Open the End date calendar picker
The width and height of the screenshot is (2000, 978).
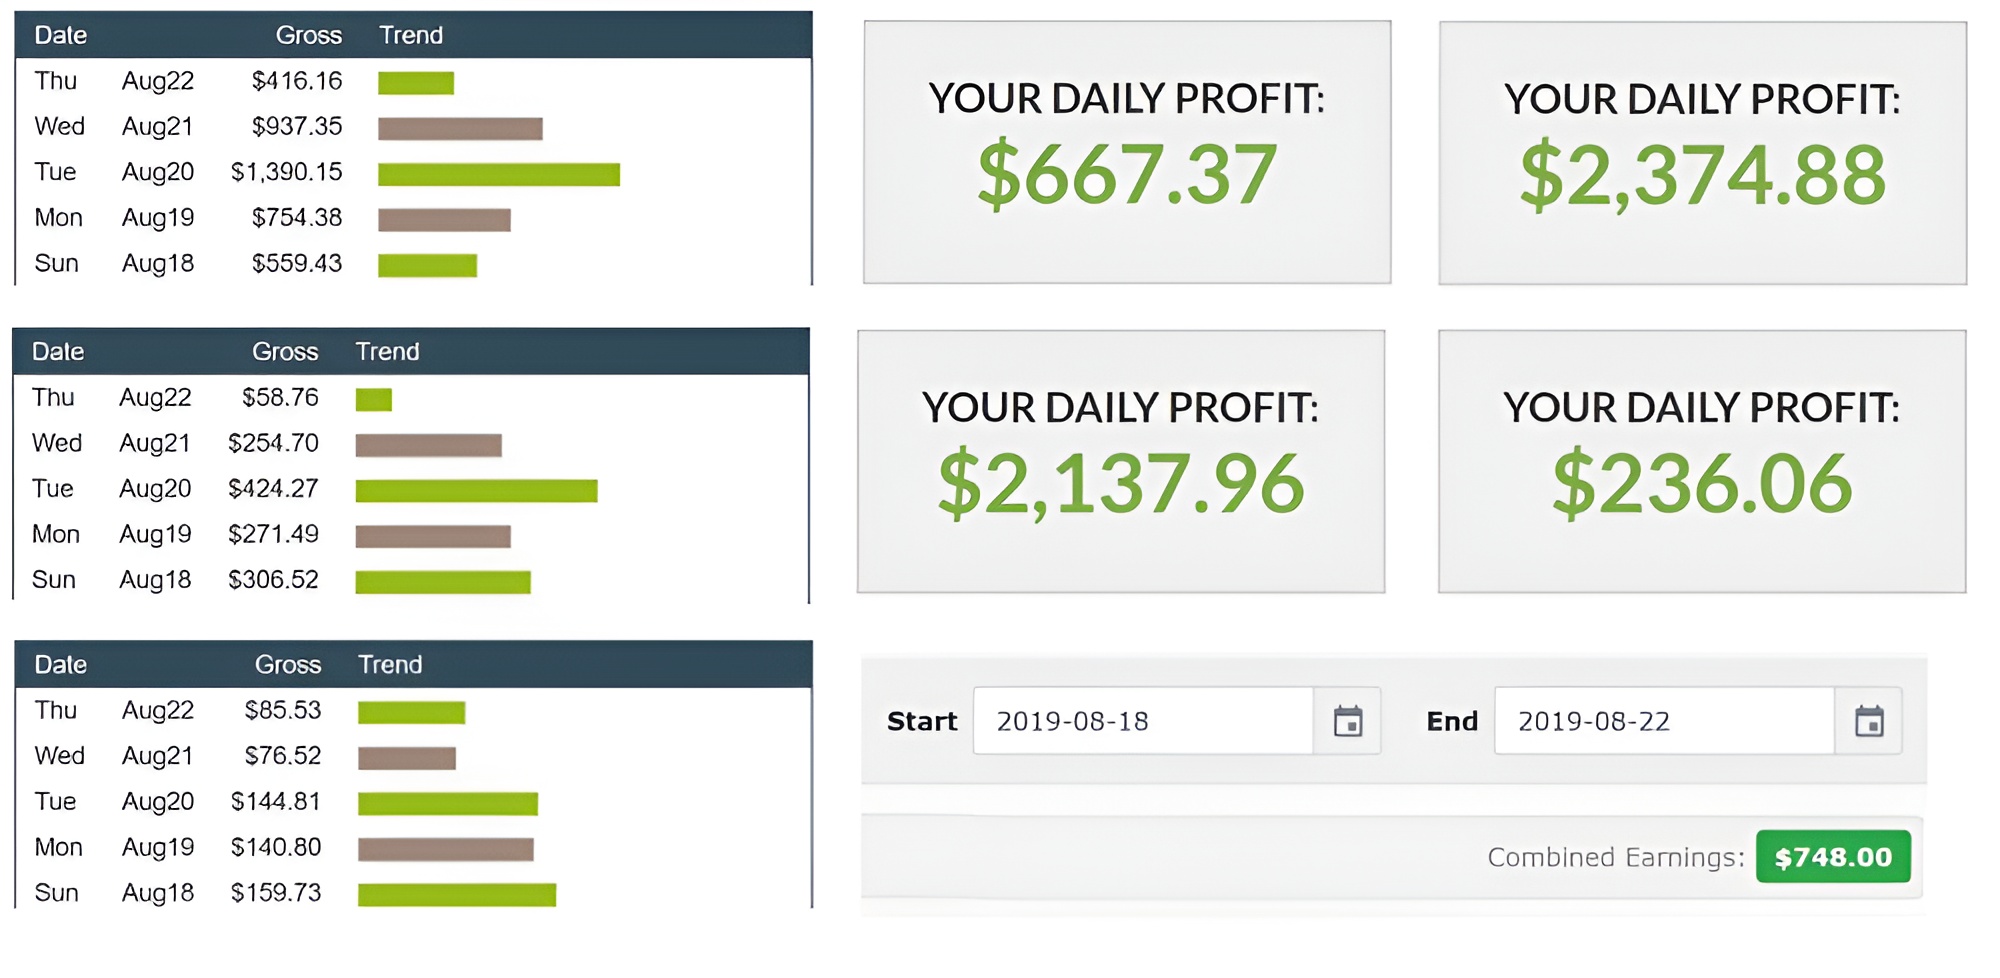coord(1868,721)
